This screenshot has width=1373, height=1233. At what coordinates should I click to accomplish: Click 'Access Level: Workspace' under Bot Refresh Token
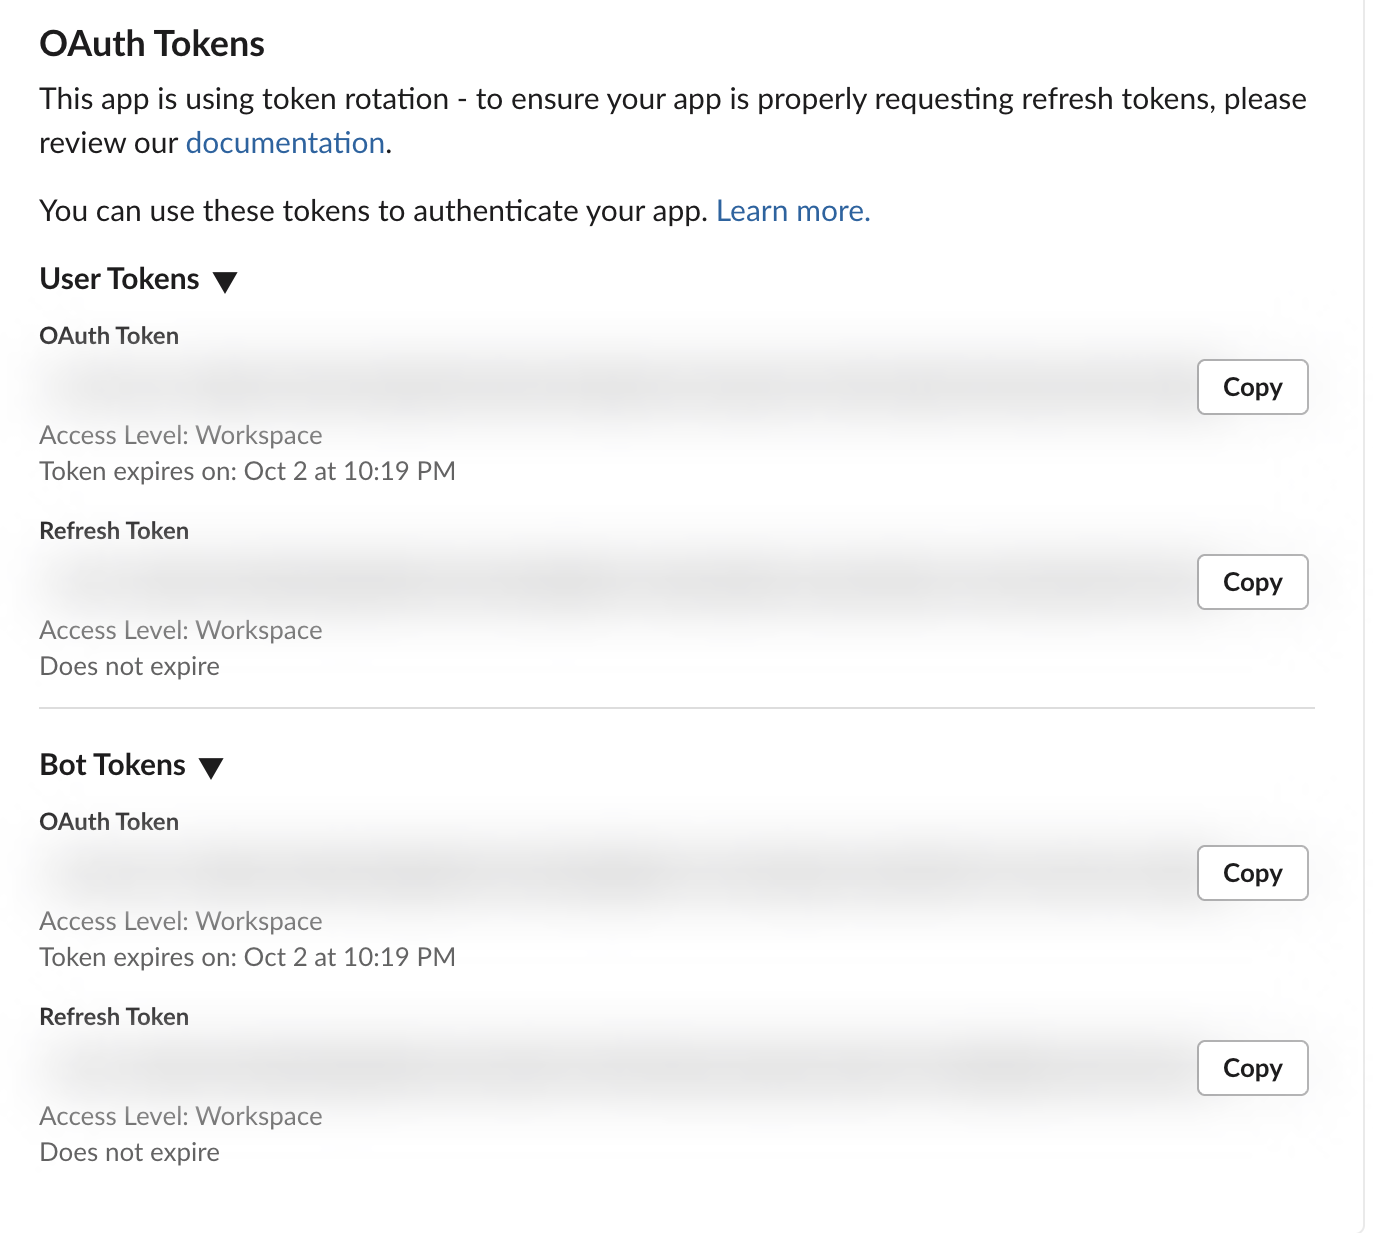181,1116
